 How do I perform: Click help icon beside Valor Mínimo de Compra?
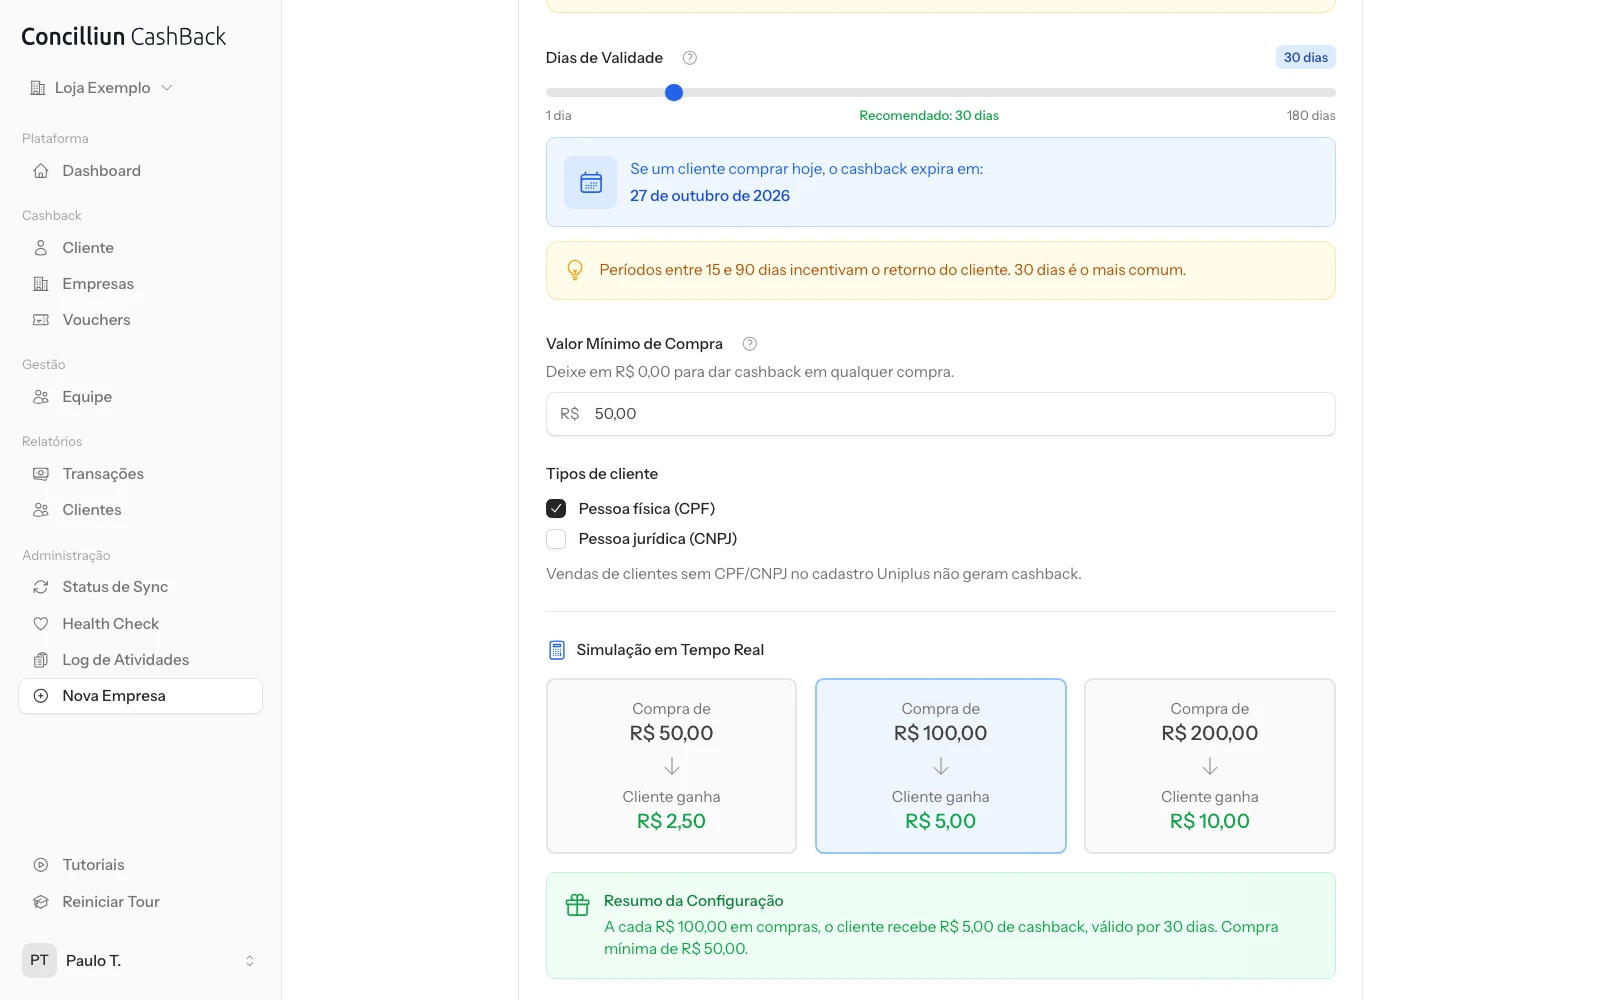pos(749,344)
